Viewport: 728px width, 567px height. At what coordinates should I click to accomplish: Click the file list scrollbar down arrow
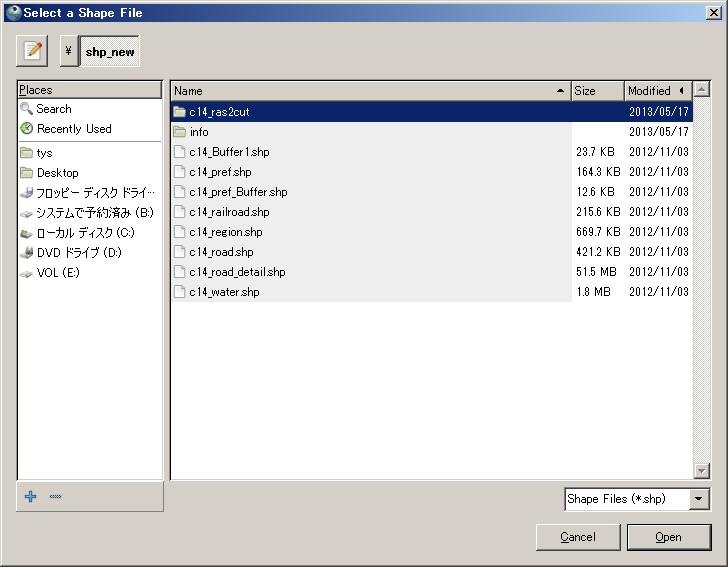point(701,471)
